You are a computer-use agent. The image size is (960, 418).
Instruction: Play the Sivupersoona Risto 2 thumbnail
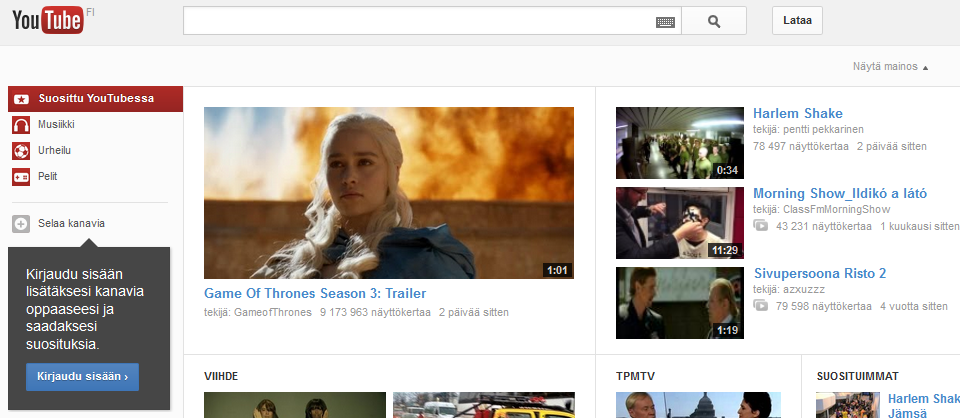click(680, 302)
